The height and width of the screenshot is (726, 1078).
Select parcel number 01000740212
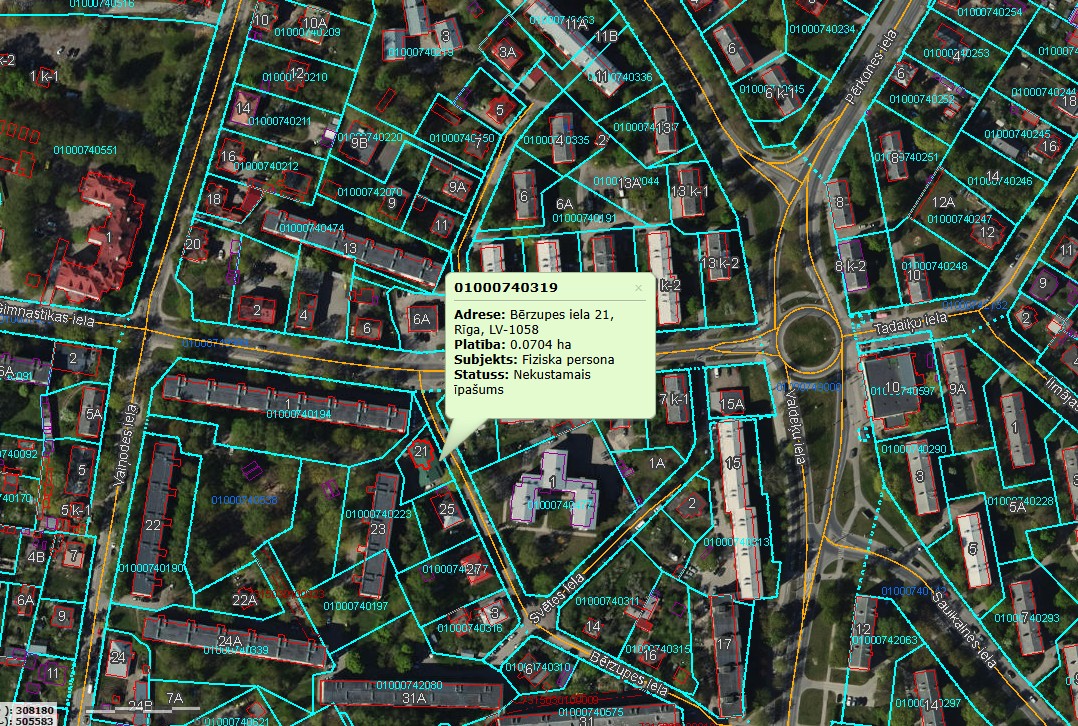[x=266, y=166]
